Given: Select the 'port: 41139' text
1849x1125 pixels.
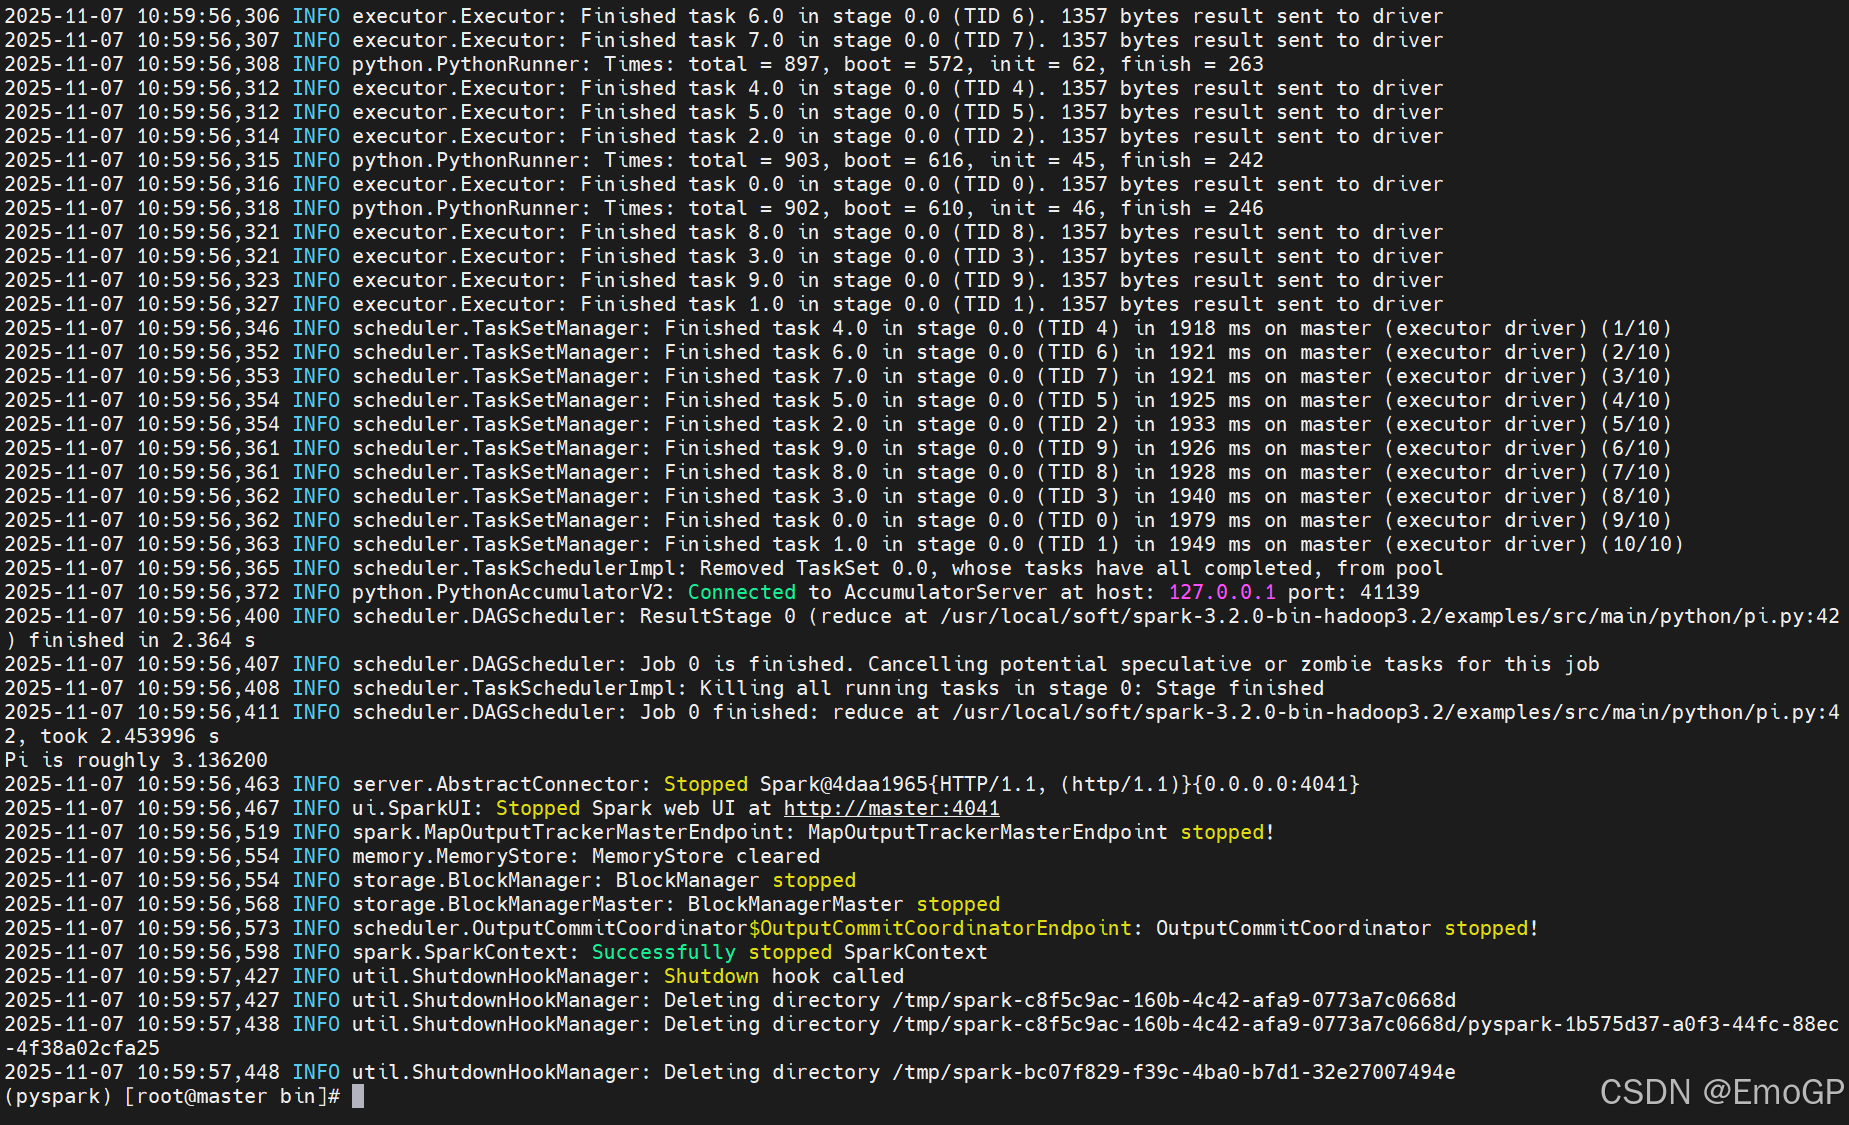Looking at the screenshot, I should pyautogui.click(x=1354, y=592).
